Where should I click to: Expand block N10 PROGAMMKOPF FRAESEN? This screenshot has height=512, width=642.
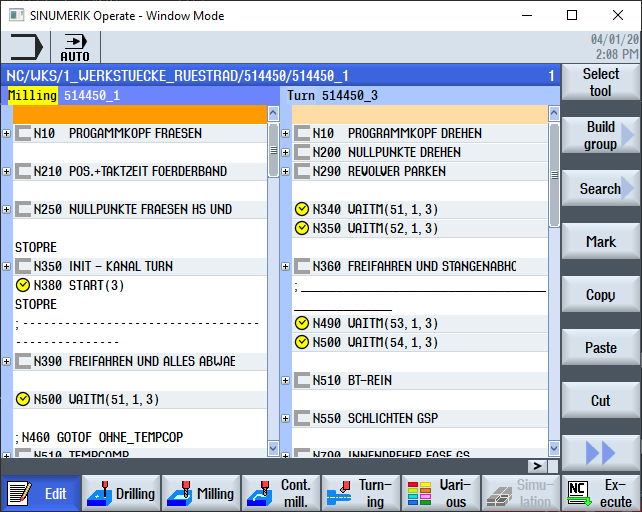pos(7,134)
